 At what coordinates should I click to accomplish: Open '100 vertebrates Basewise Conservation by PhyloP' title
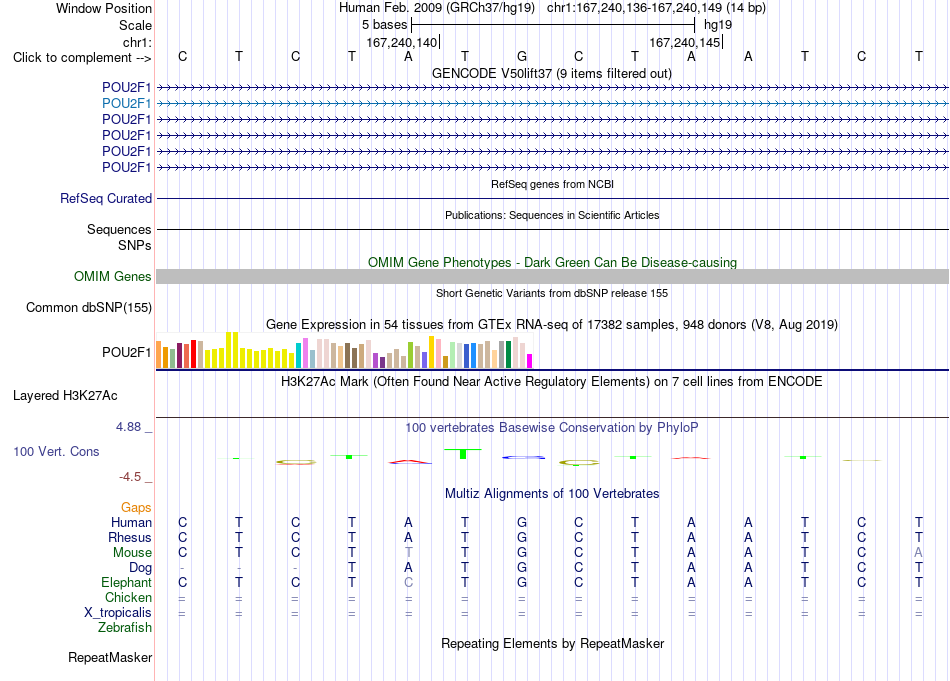551,428
